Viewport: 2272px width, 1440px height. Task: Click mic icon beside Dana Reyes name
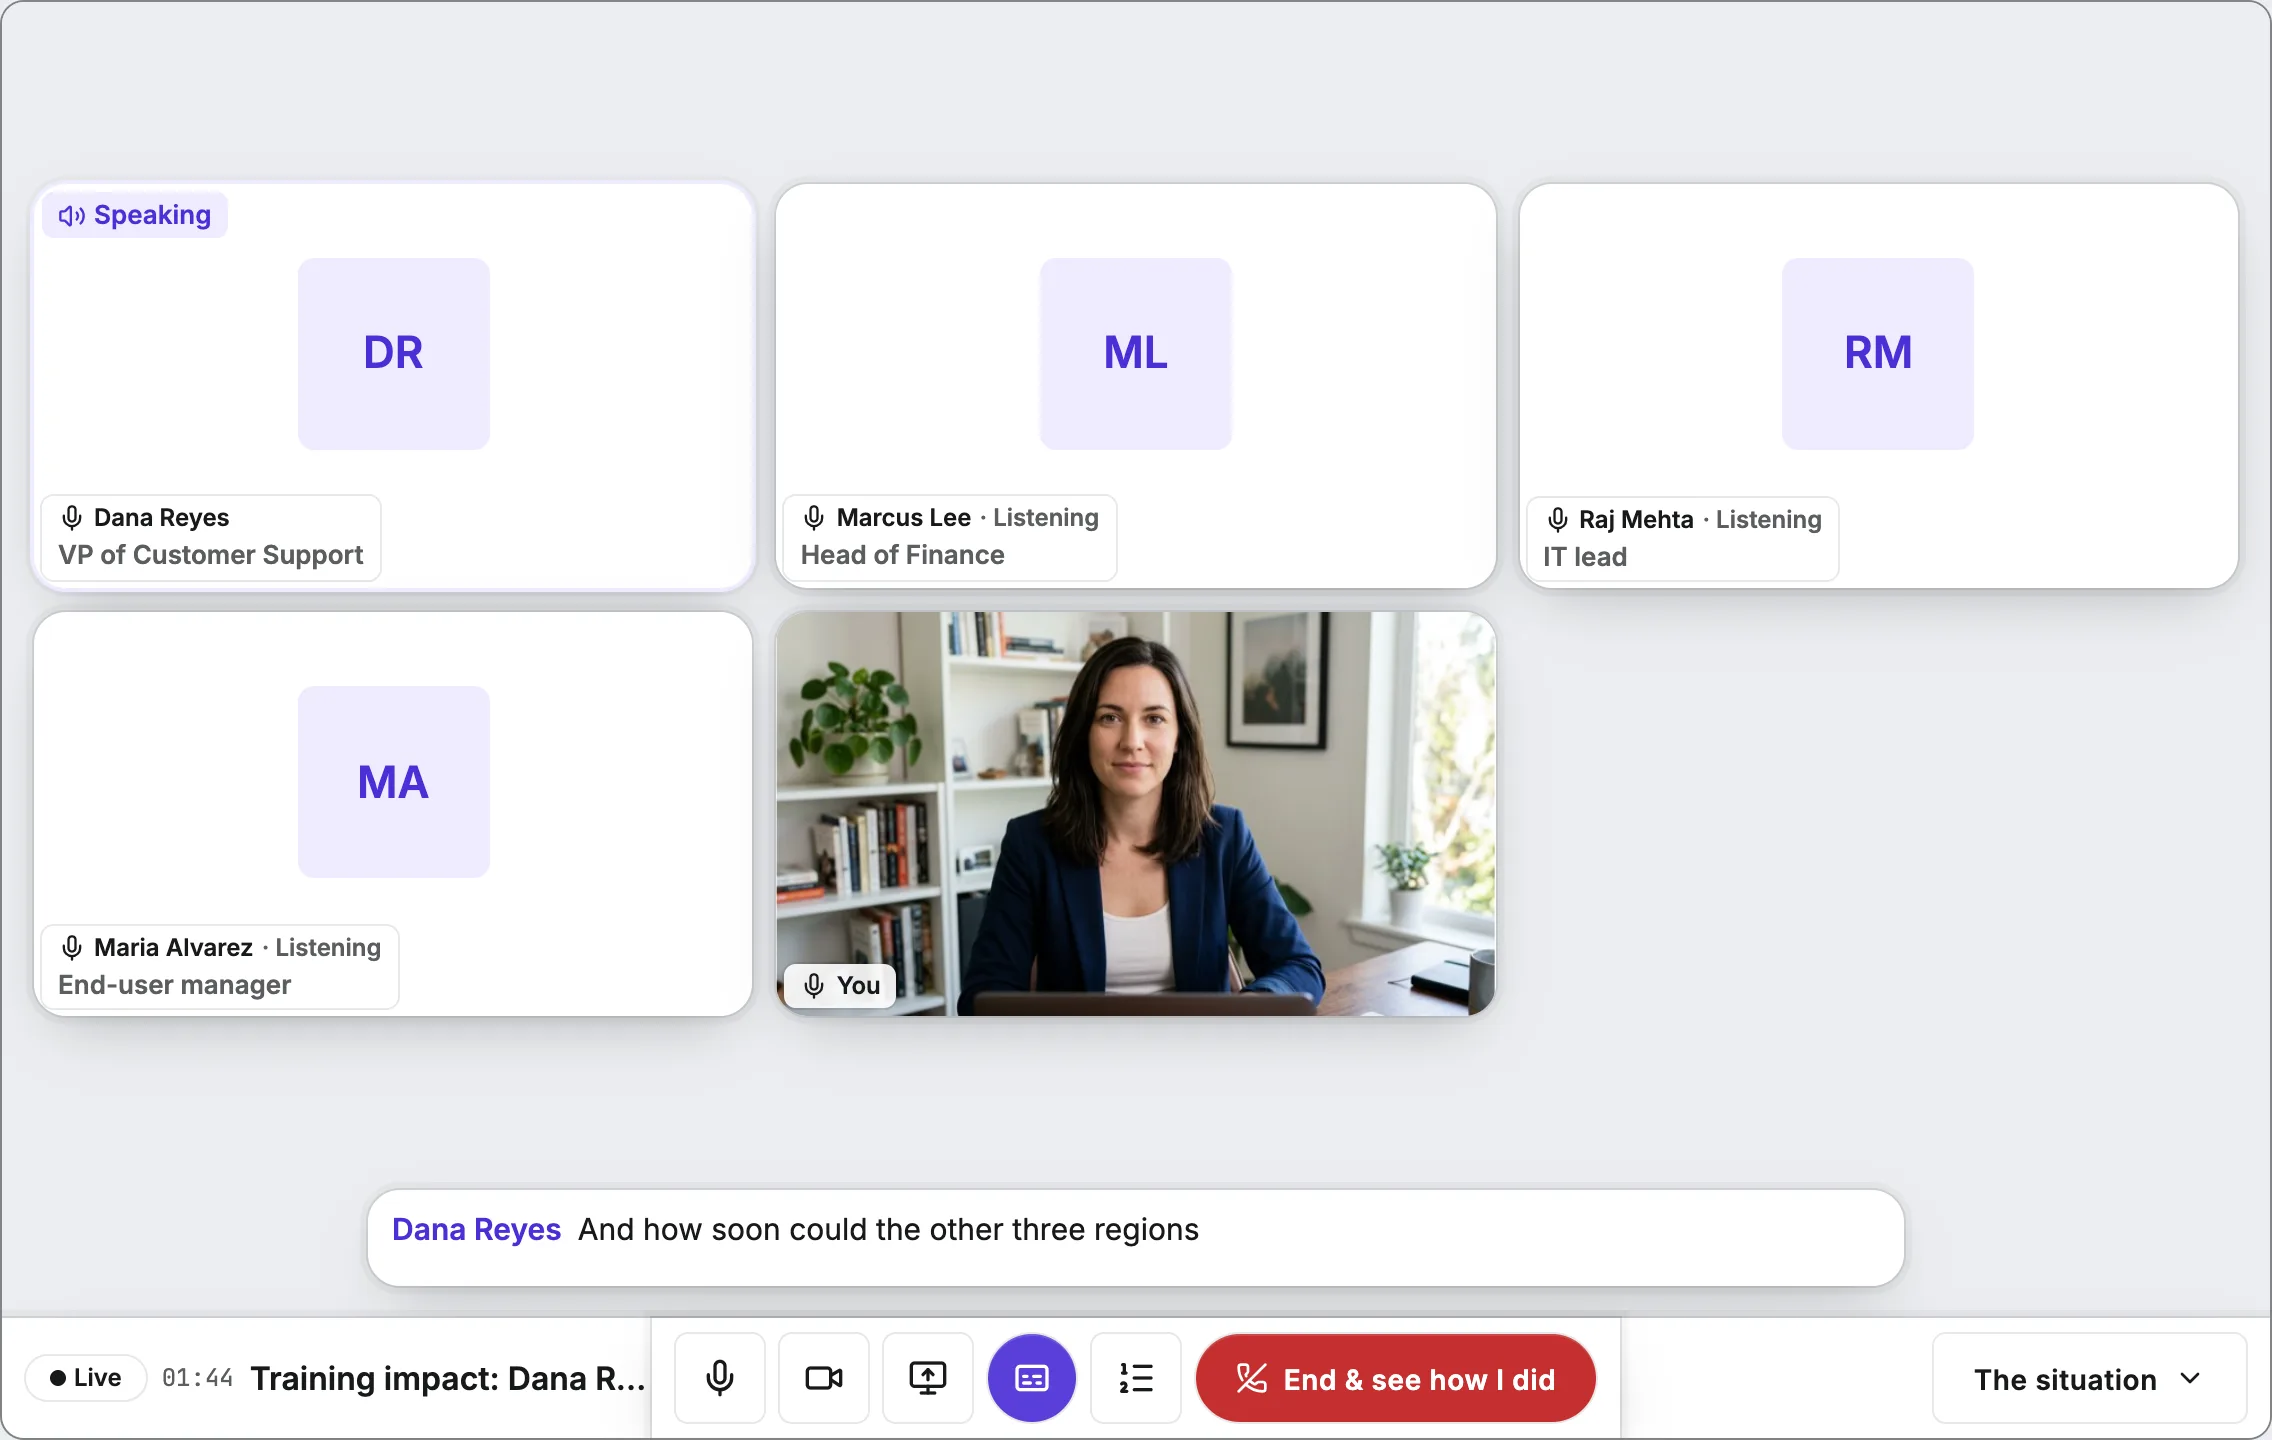[72, 517]
